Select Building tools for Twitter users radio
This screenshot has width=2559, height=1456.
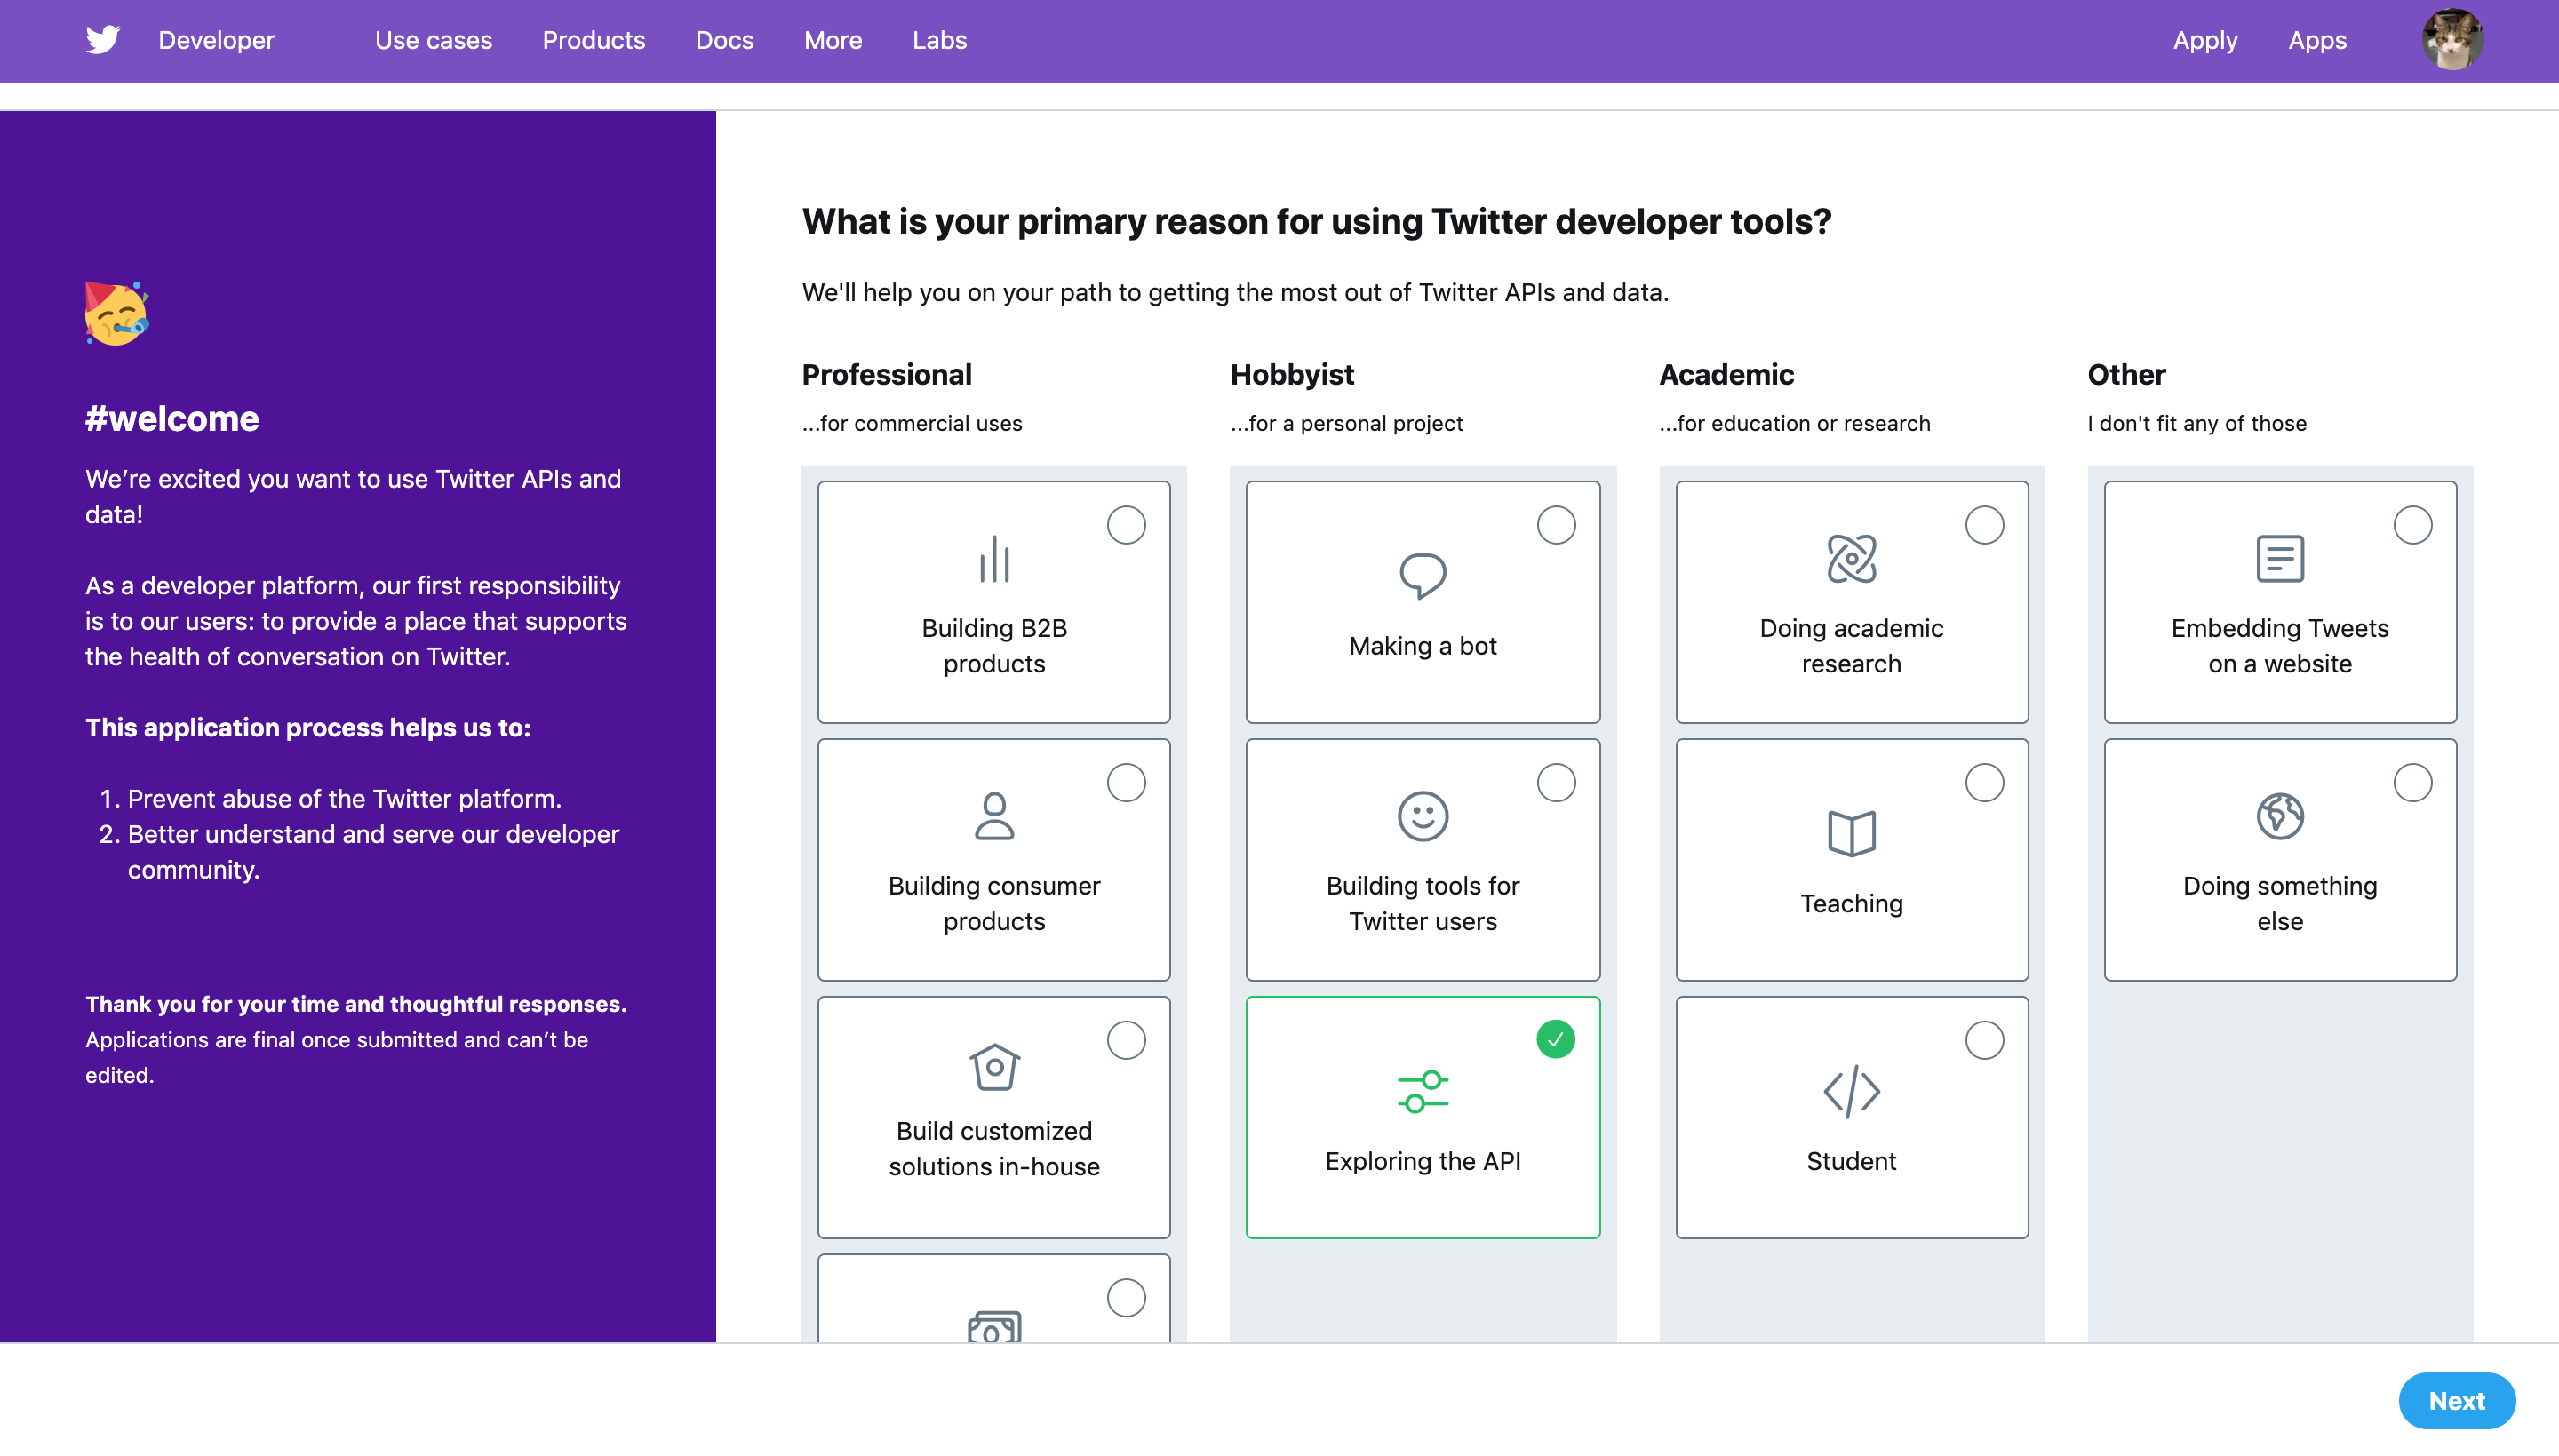1556,783
